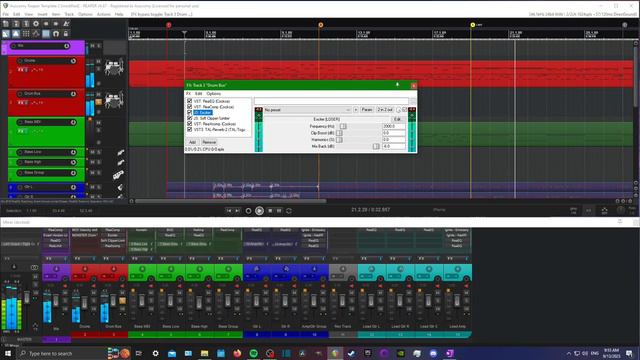This screenshot has width=640, height=360.
Task: Open the No preset dropdown
Action: coord(307,110)
